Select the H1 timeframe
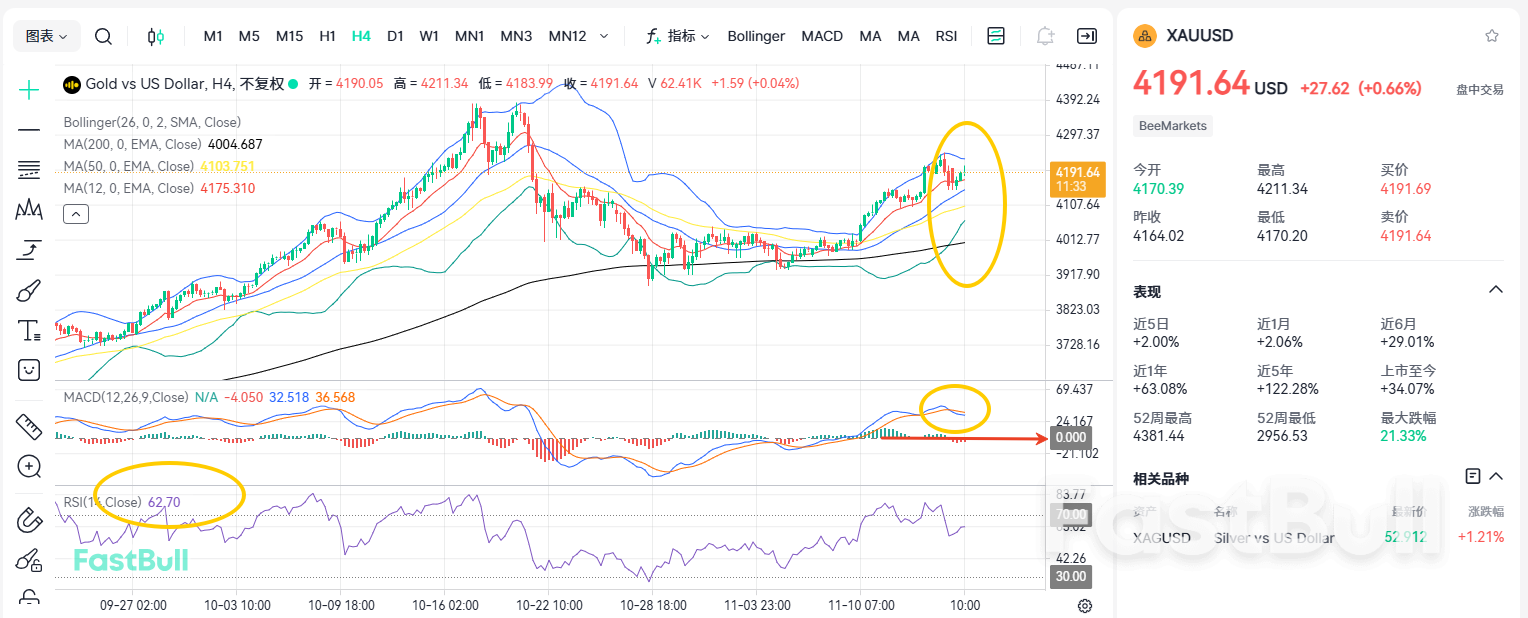The height and width of the screenshot is (618, 1528). [327, 36]
